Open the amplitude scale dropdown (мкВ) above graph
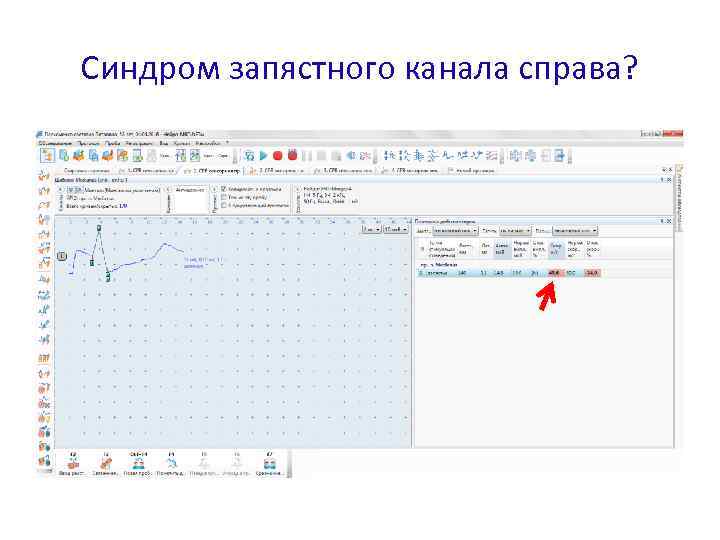 pyautogui.click(x=396, y=229)
